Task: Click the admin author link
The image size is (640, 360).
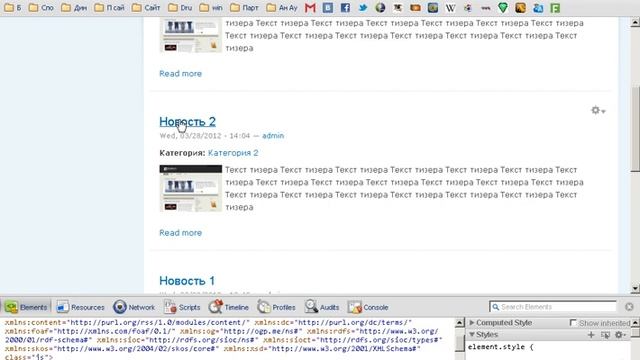Action: 273,136
